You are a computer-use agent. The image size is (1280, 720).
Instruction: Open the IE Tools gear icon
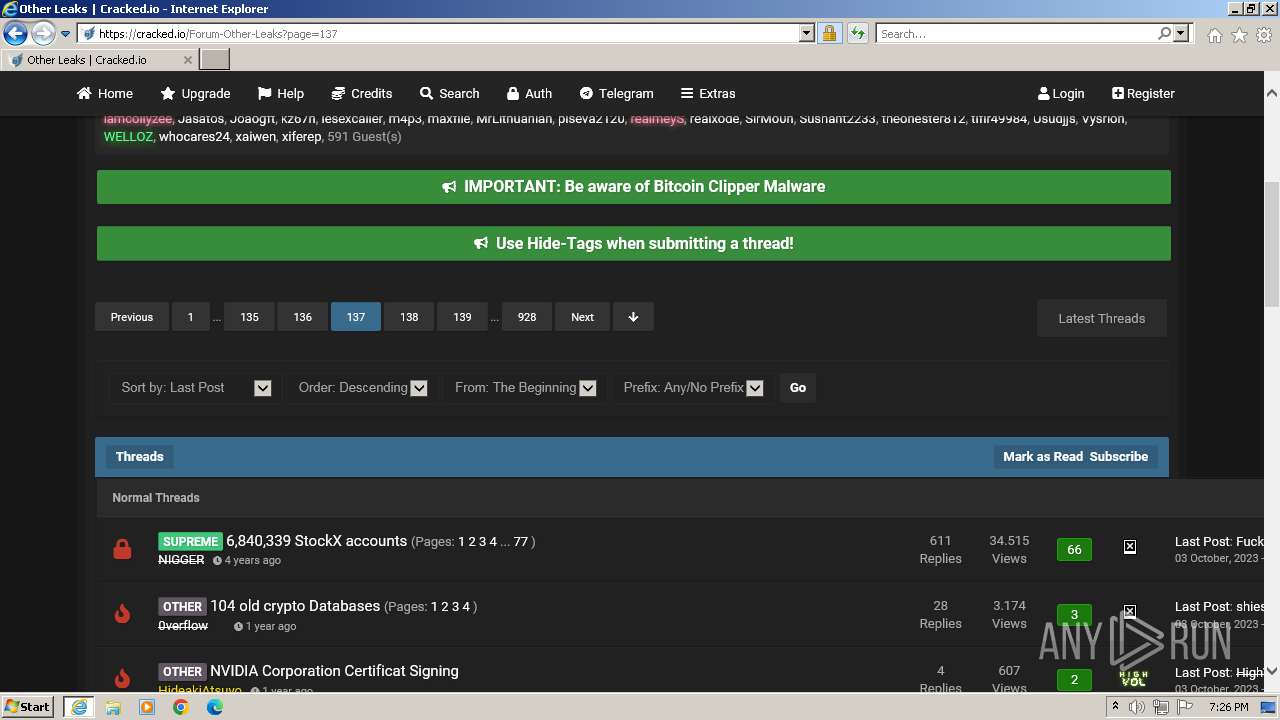point(1264,35)
